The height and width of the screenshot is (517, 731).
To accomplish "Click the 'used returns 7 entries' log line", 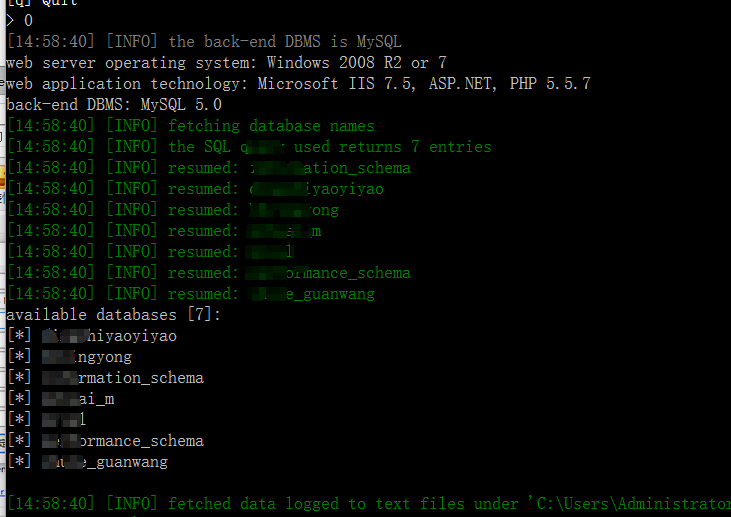I will (x=249, y=146).
